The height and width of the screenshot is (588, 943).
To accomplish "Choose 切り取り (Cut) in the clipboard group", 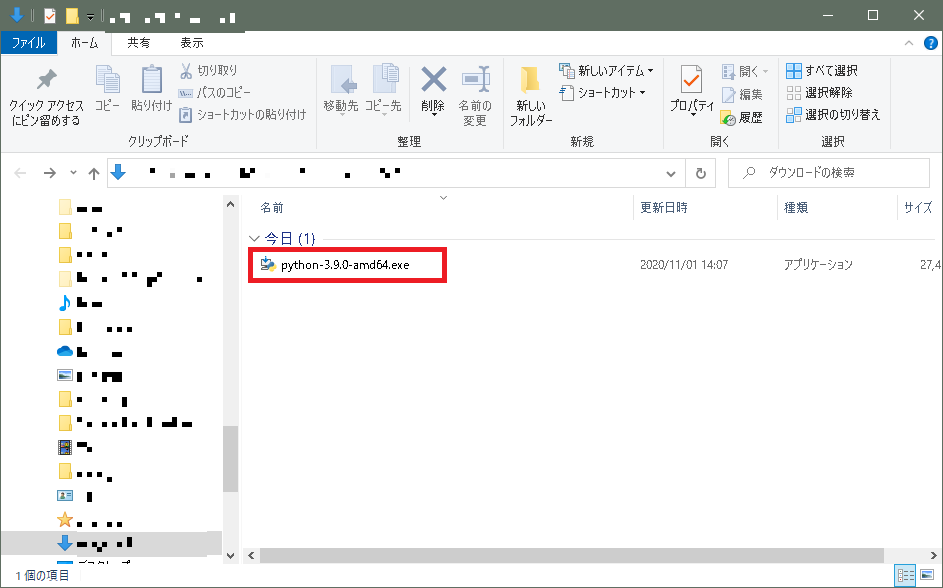I will coord(208,70).
